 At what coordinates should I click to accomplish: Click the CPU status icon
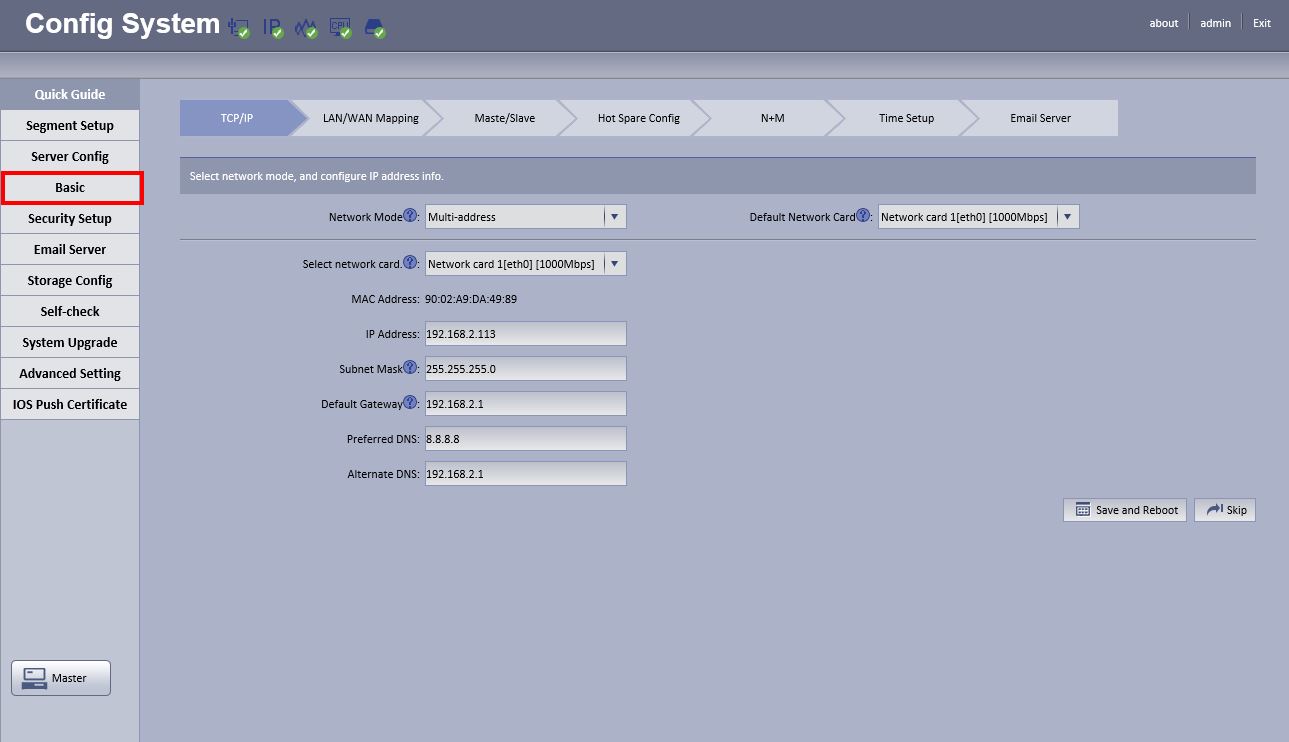341,27
